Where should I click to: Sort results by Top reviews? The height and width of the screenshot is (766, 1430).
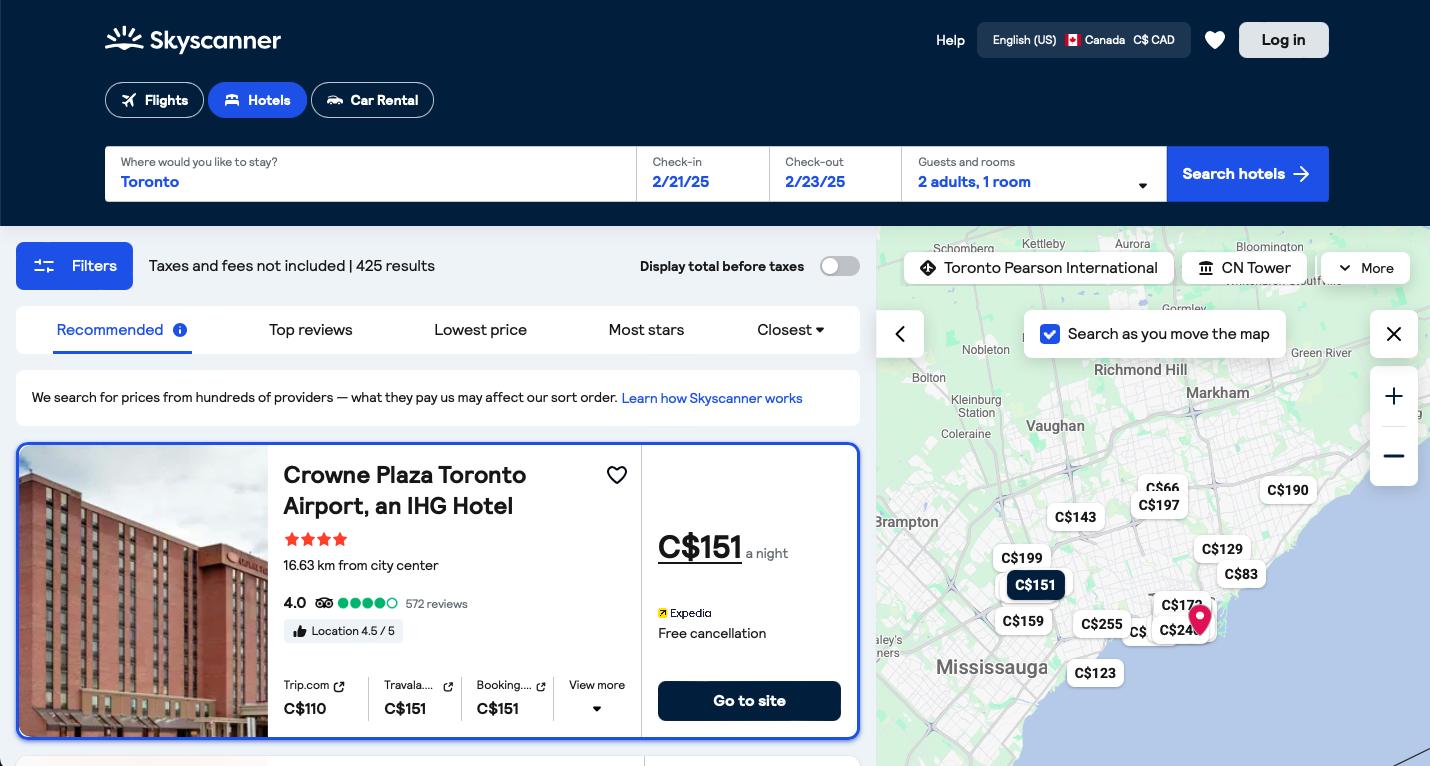tap(310, 330)
